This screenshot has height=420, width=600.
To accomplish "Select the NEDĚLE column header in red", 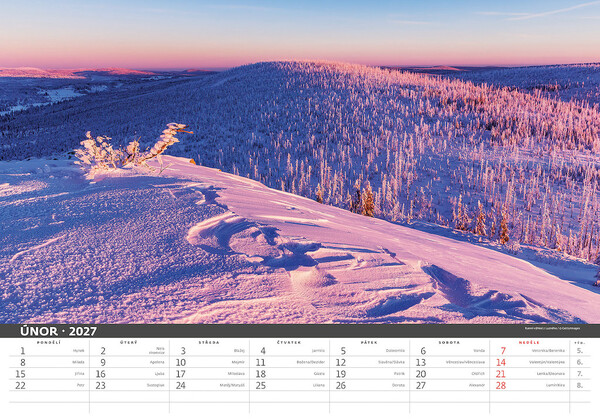I will pyautogui.click(x=529, y=342).
